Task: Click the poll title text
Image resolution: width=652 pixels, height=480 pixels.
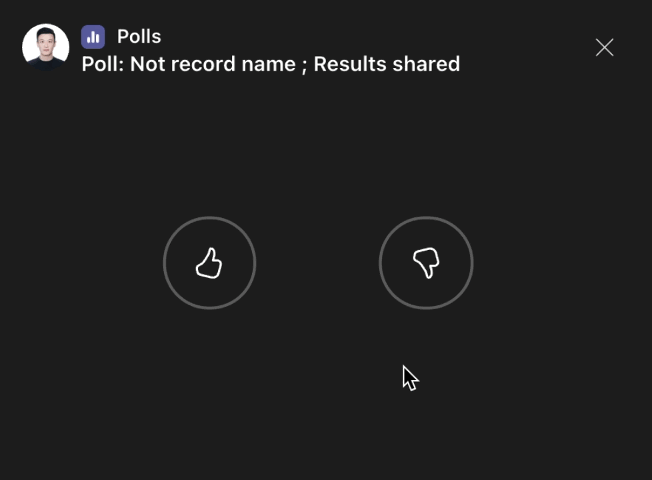Action: click(x=271, y=64)
